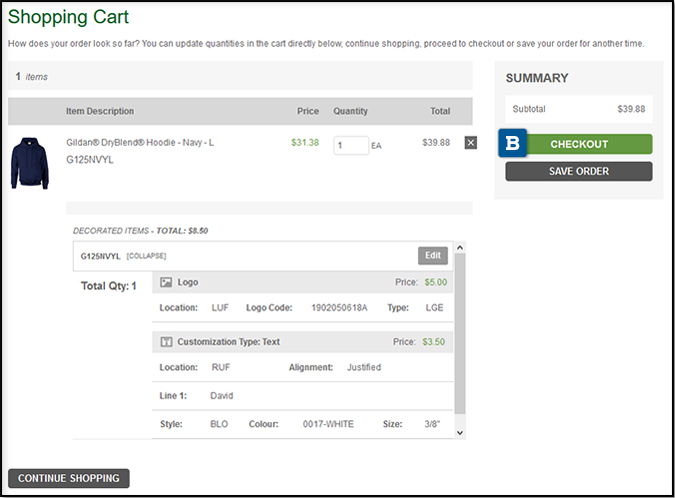Click the blue B marker badge
The width and height of the screenshot is (675, 498).
coord(513,143)
